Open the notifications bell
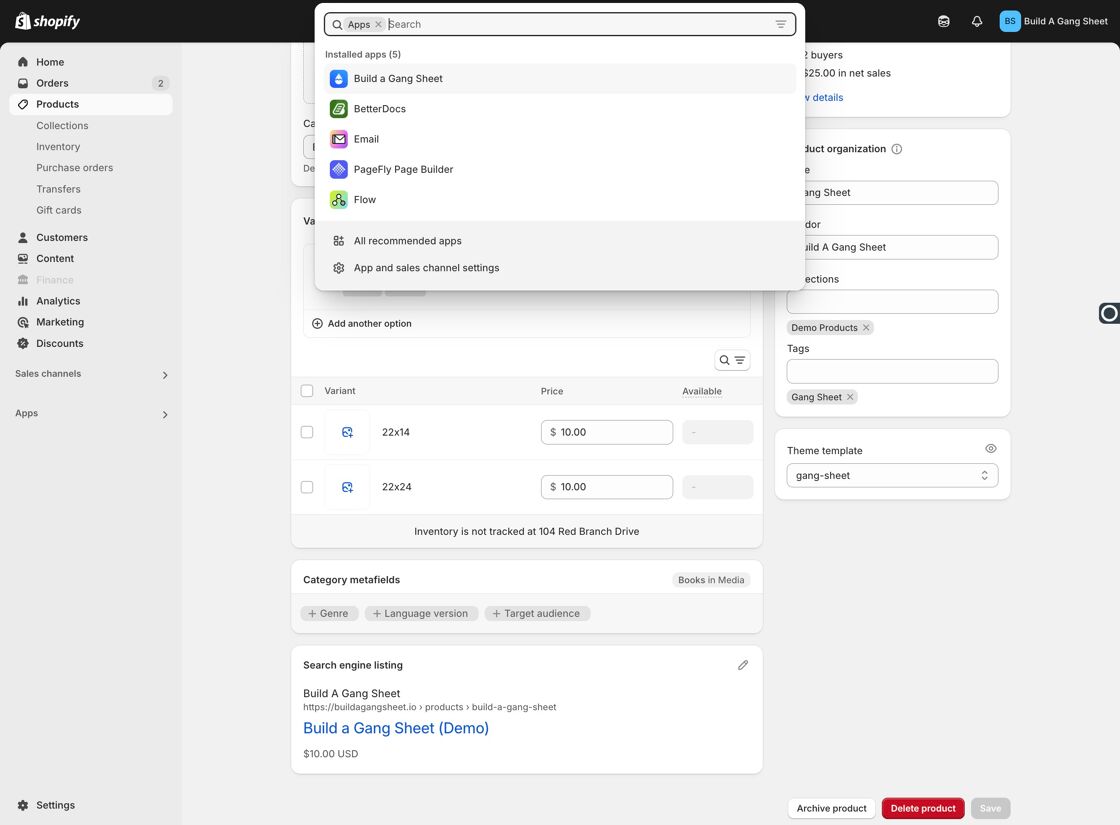 [x=976, y=21]
